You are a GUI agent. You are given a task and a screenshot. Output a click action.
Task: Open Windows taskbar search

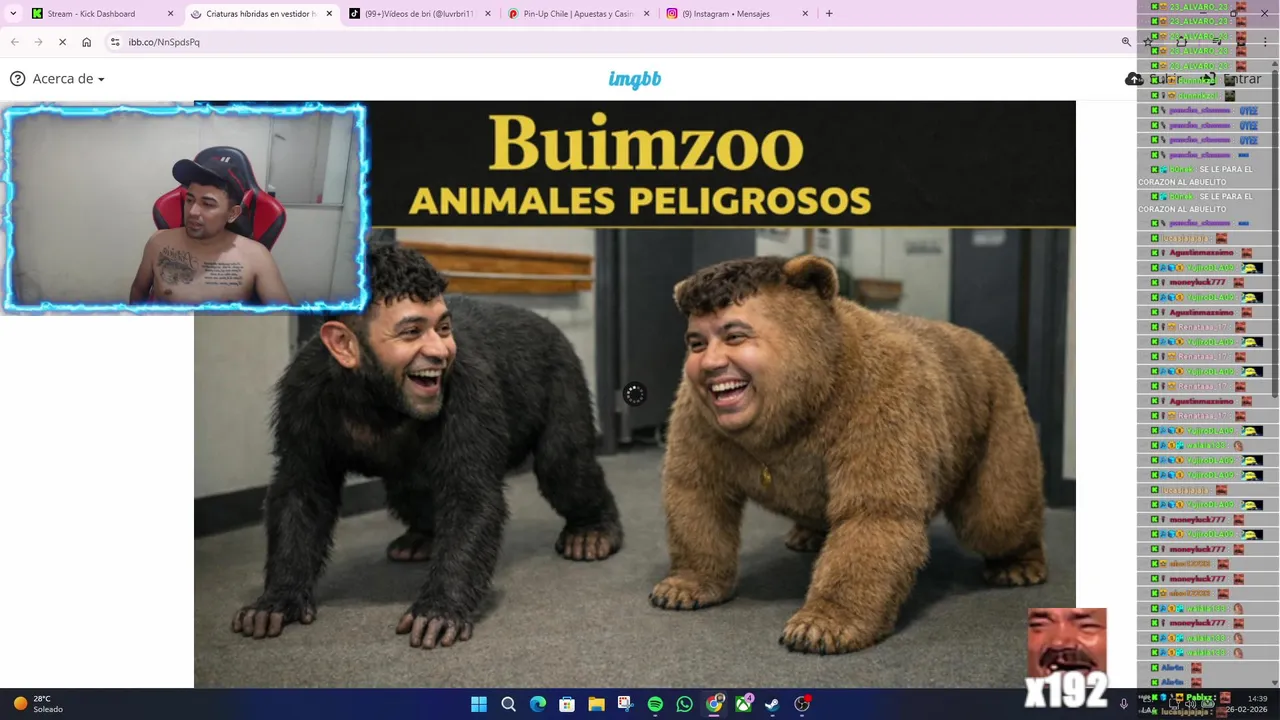coord(508,704)
